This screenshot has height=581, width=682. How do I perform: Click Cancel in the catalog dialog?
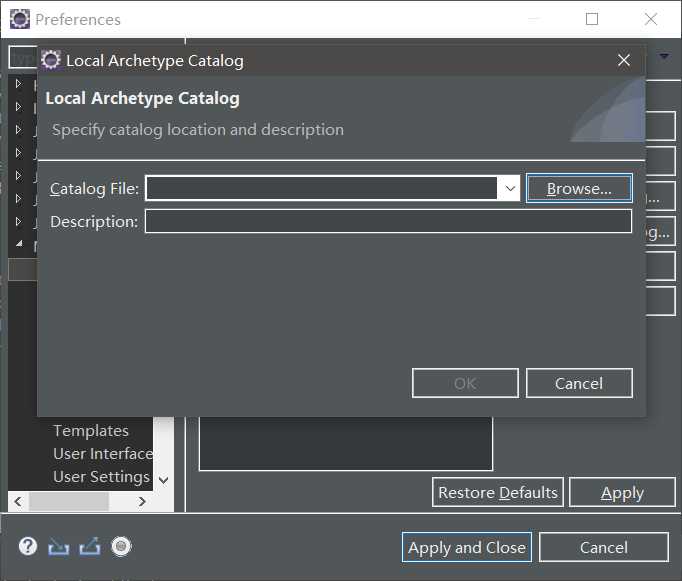tap(579, 383)
